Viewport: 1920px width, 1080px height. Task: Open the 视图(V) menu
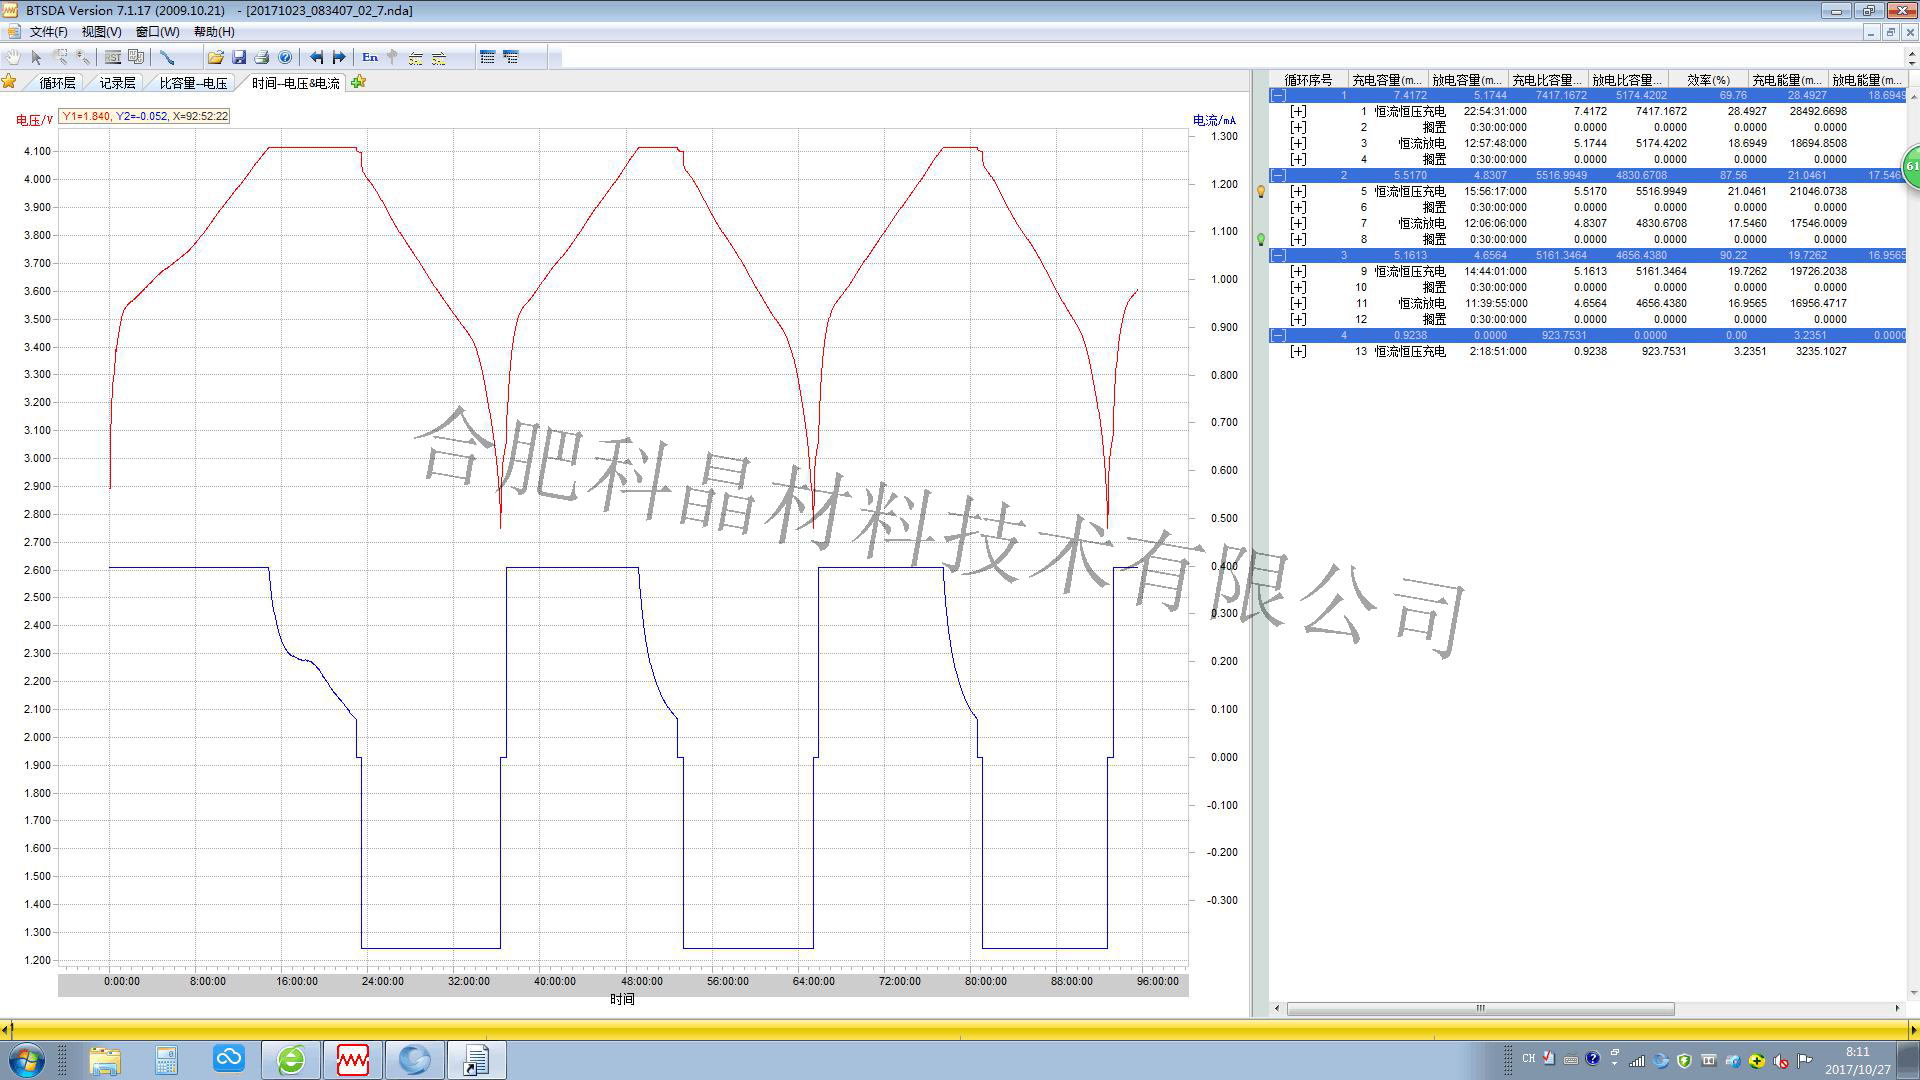coord(101,32)
